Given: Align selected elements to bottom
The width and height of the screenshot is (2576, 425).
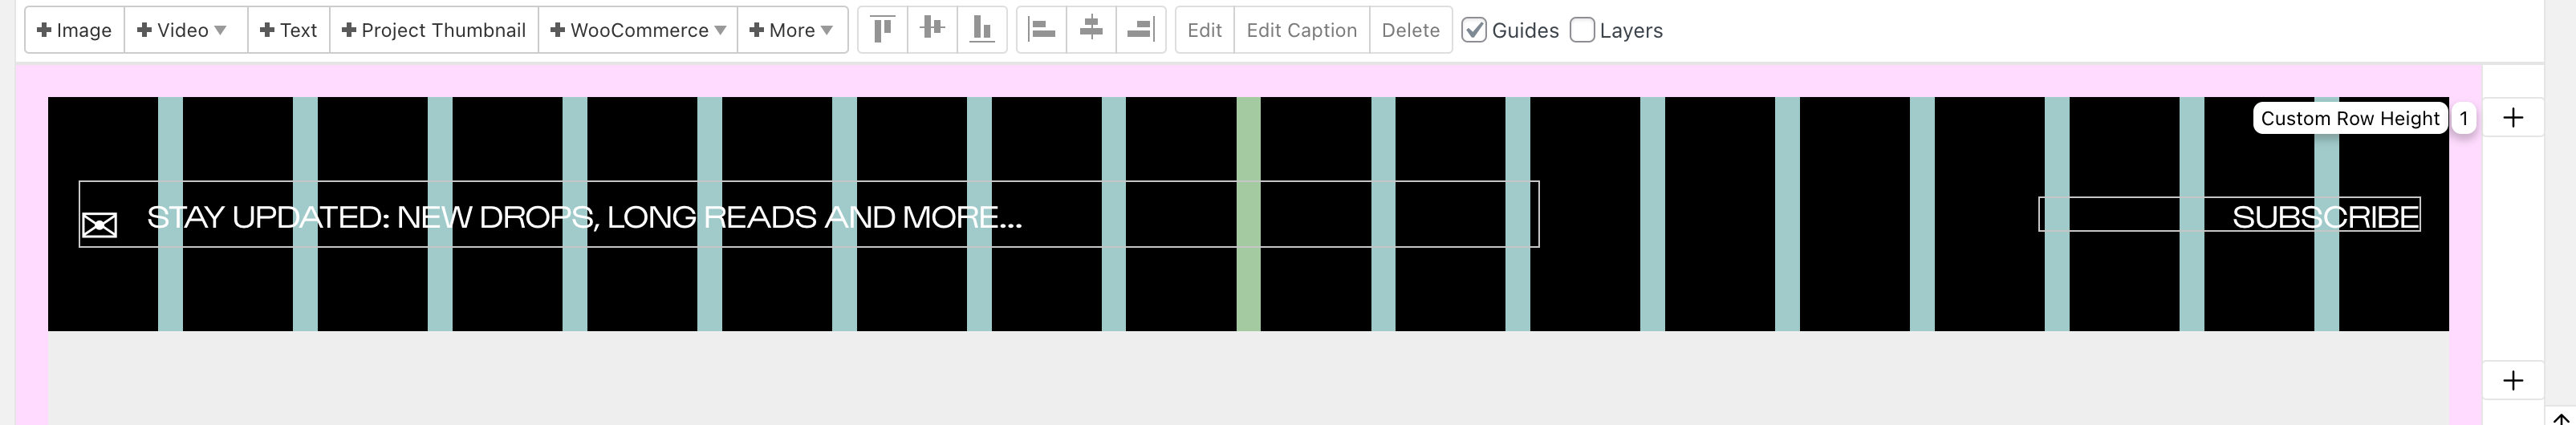Looking at the screenshot, I should [982, 30].
